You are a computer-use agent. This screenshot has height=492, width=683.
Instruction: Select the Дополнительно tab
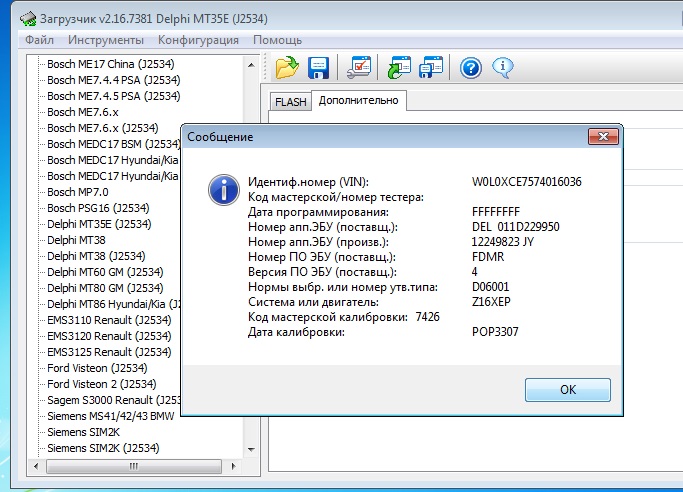(x=358, y=100)
